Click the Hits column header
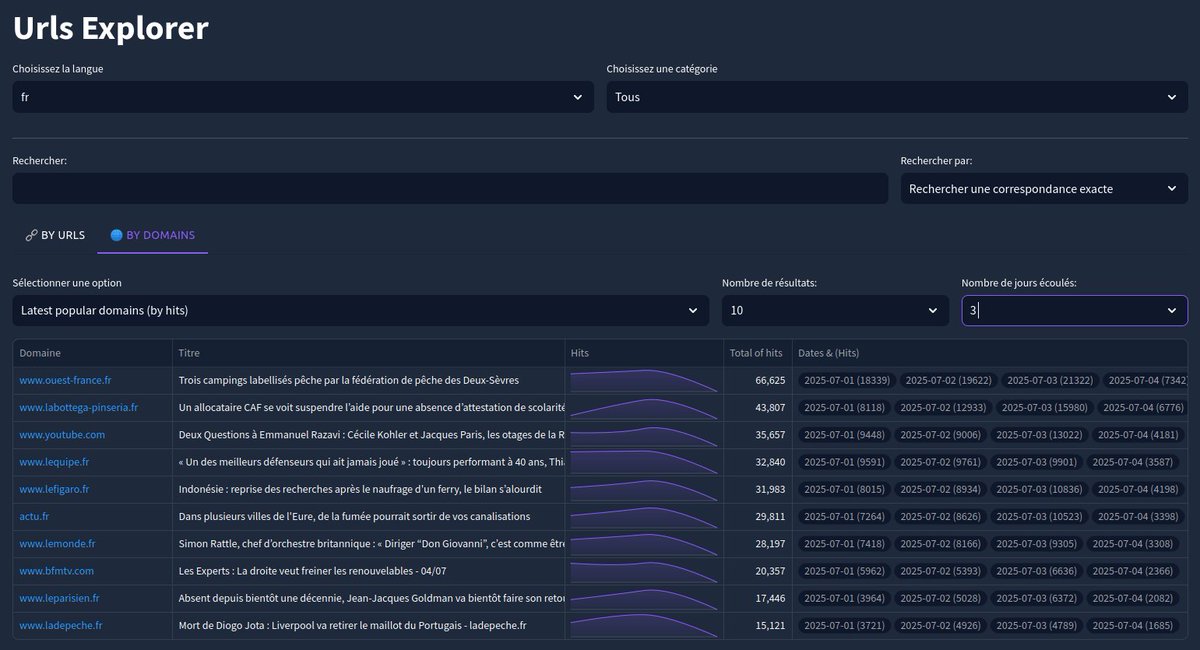The image size is (1200, 650). coord(644,353)
